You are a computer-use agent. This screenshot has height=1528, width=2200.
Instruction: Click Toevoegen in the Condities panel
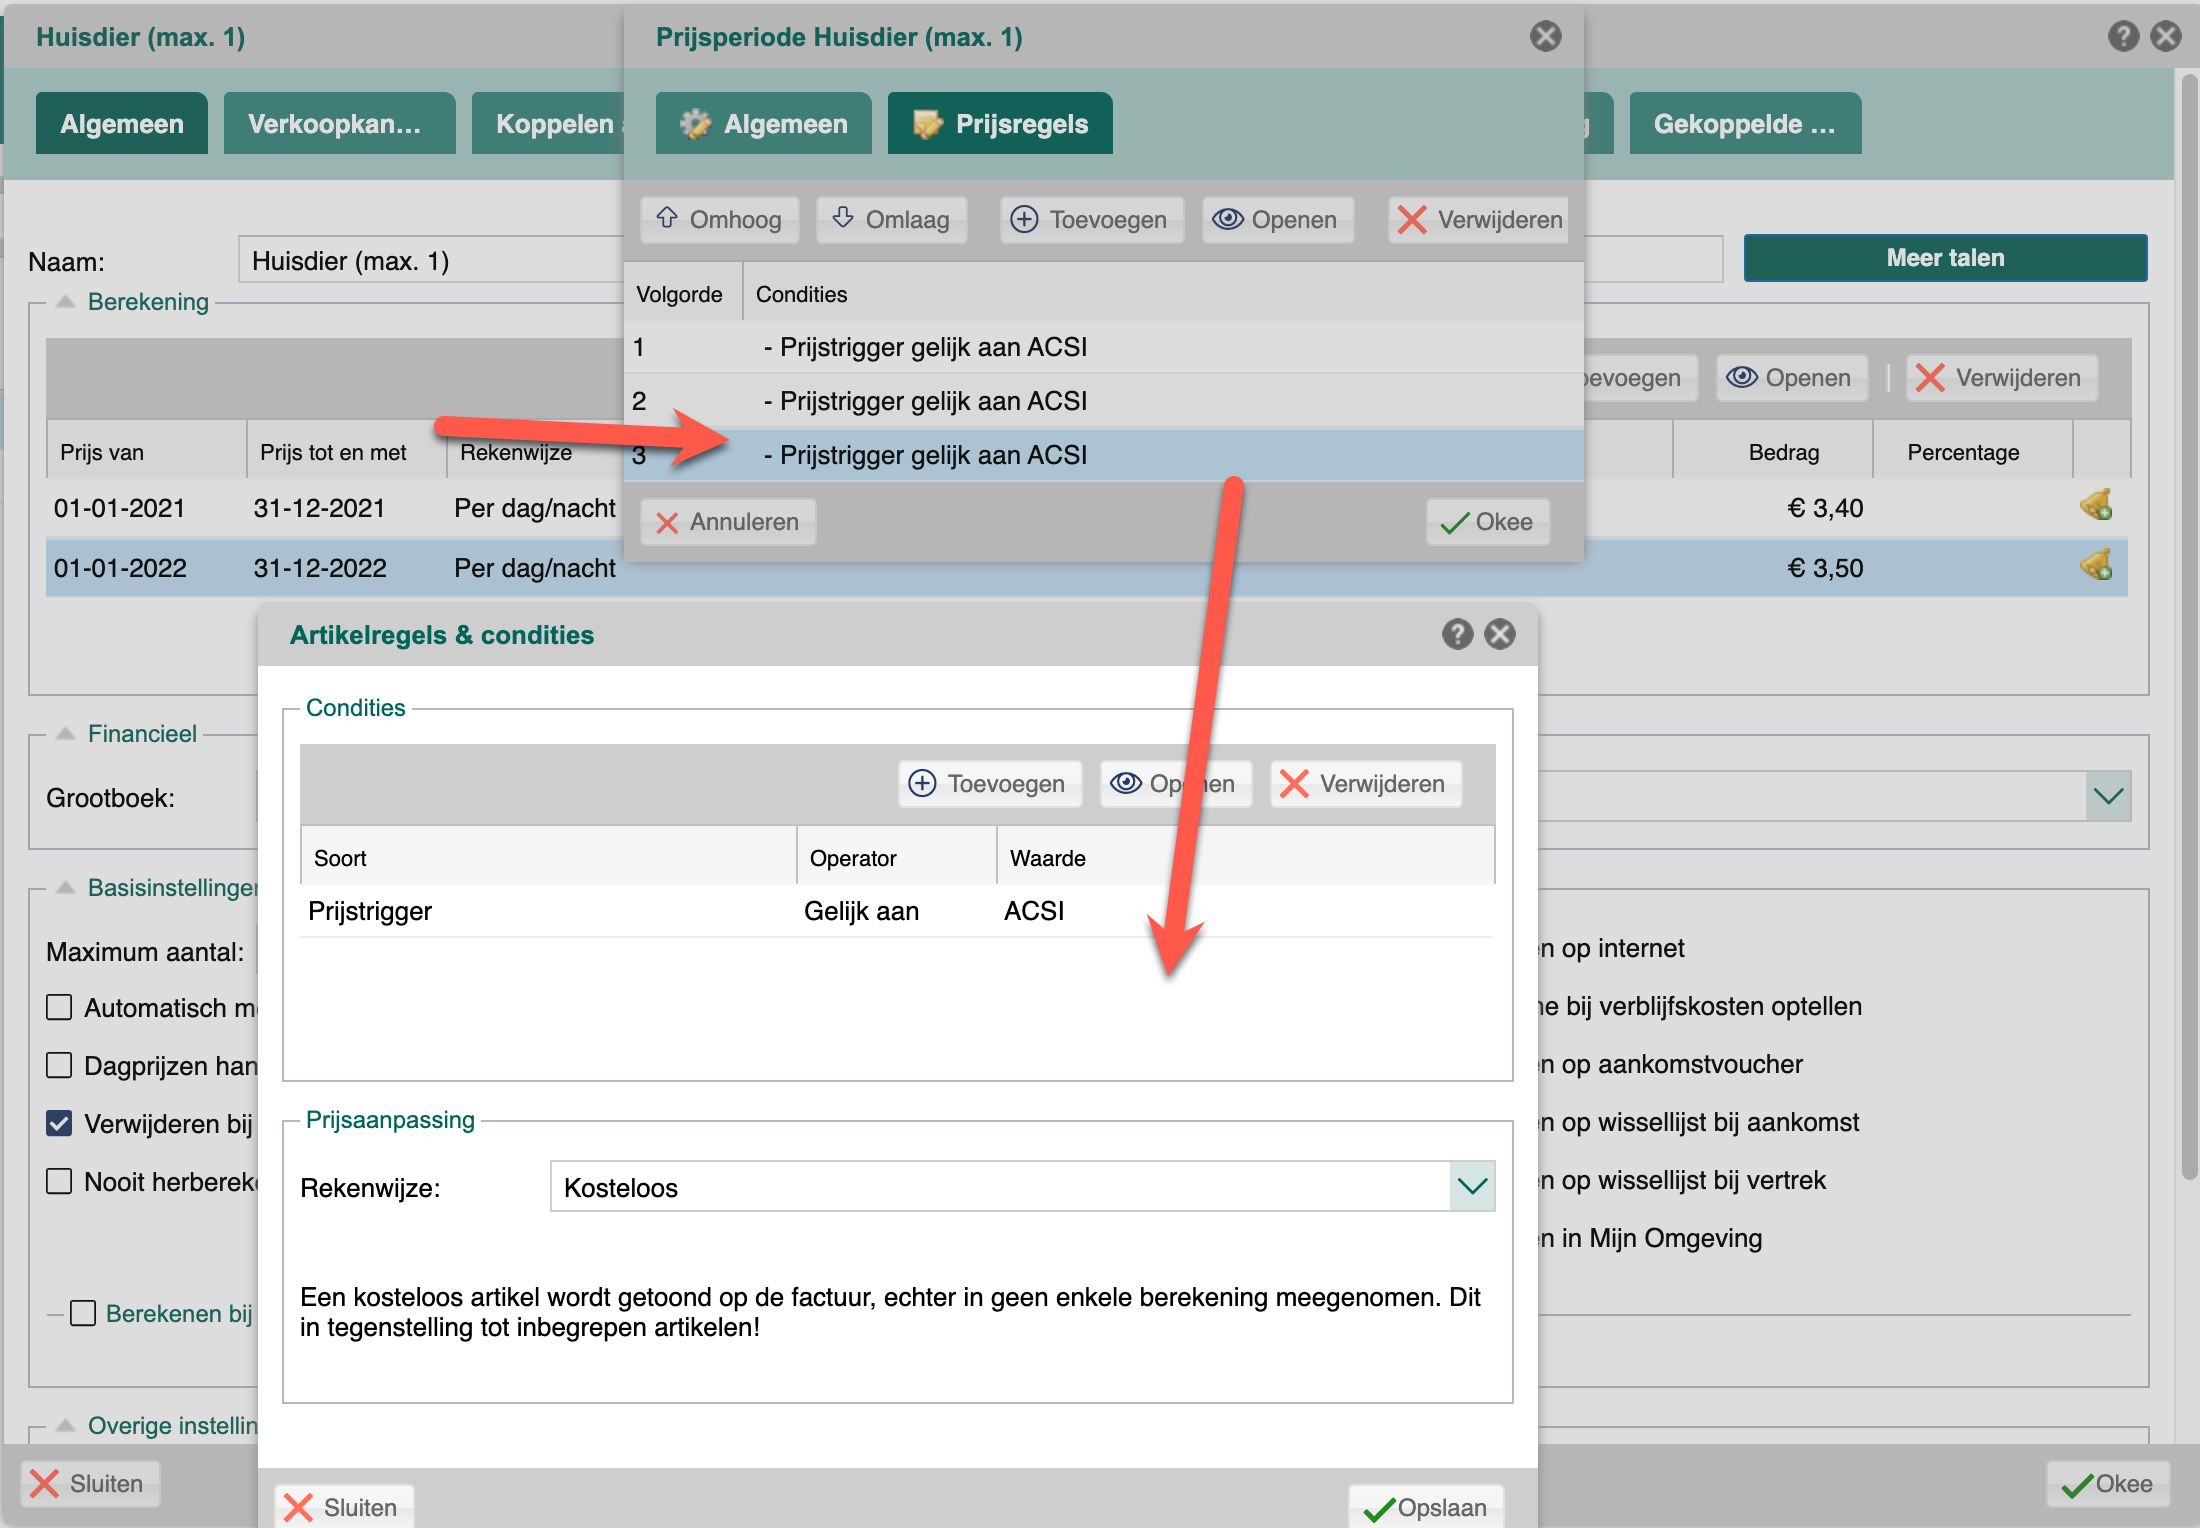click(990, 784)
